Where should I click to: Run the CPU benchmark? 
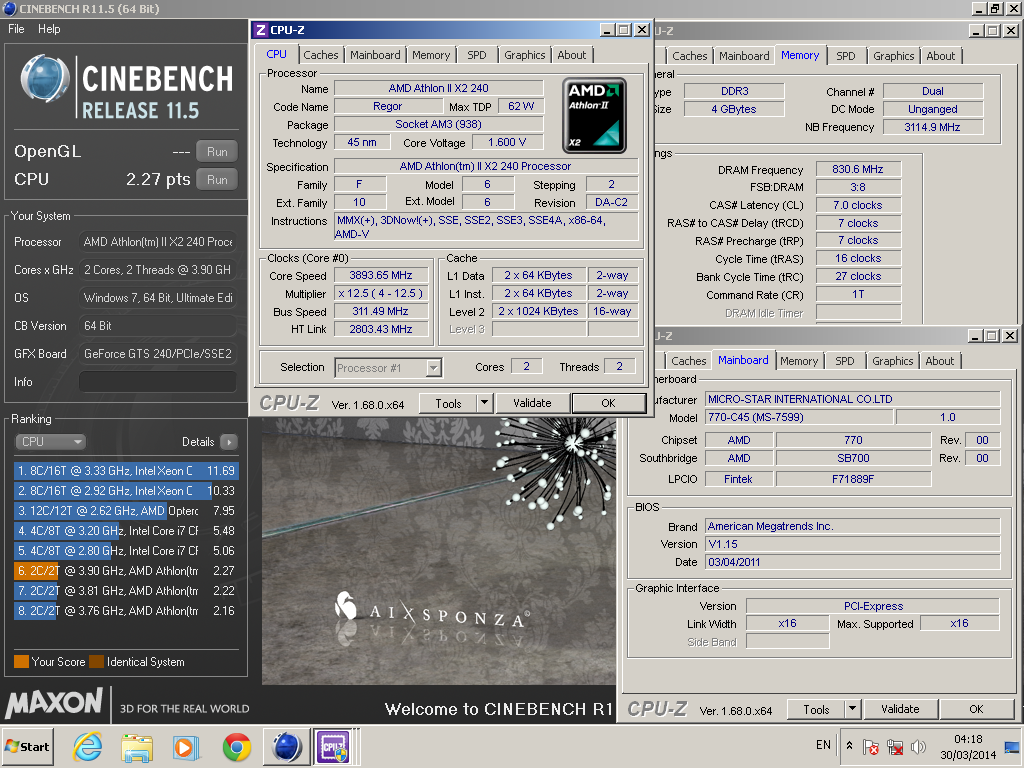[217, 180]
